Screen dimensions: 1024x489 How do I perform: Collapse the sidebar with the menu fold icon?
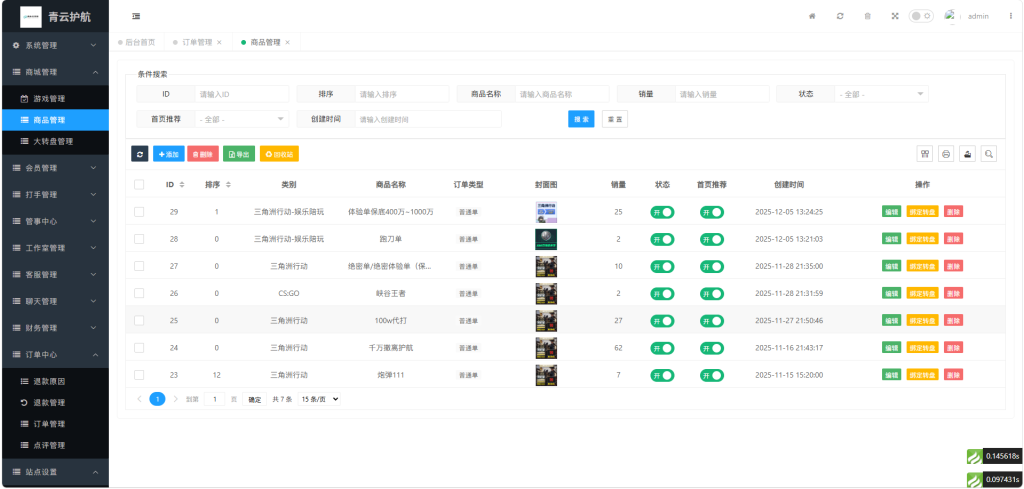pyautogui.click(x=136, y=16)
